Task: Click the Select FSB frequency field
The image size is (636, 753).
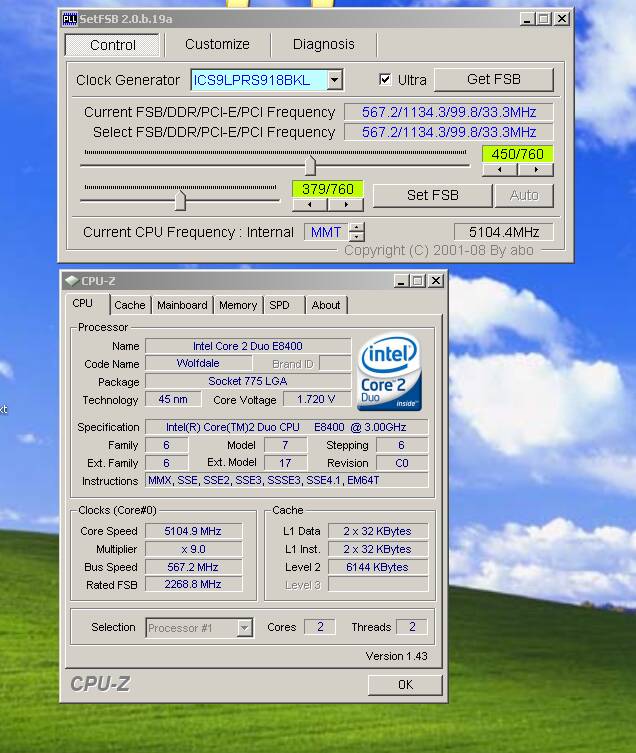Action: point(449,132)
